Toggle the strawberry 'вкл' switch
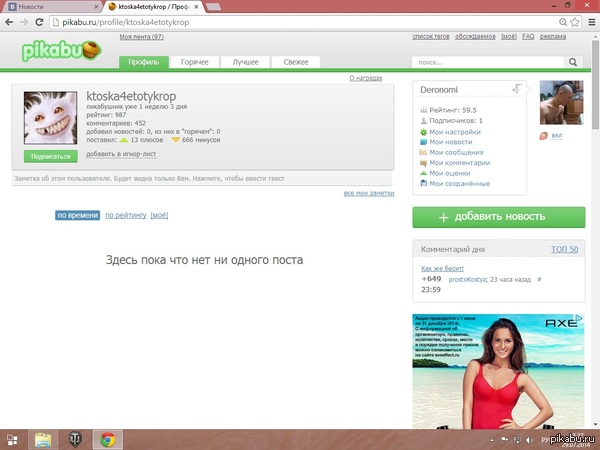 point(549,135)
